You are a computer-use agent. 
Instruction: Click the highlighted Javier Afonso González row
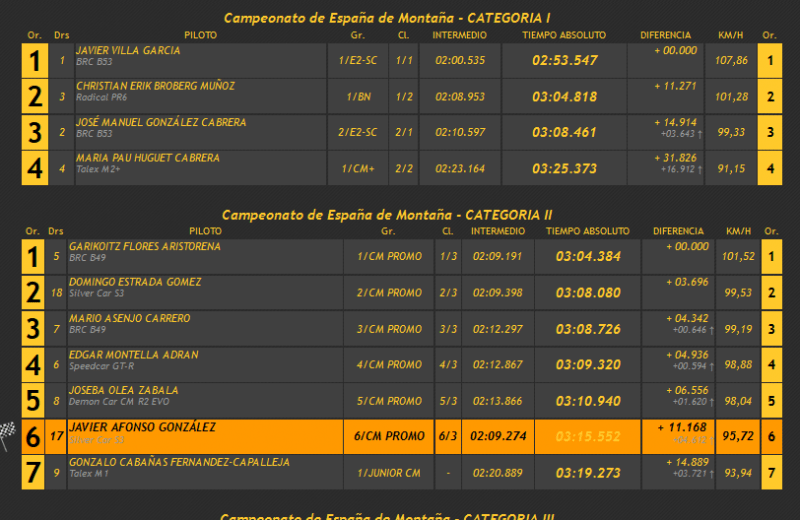[142, 427]
